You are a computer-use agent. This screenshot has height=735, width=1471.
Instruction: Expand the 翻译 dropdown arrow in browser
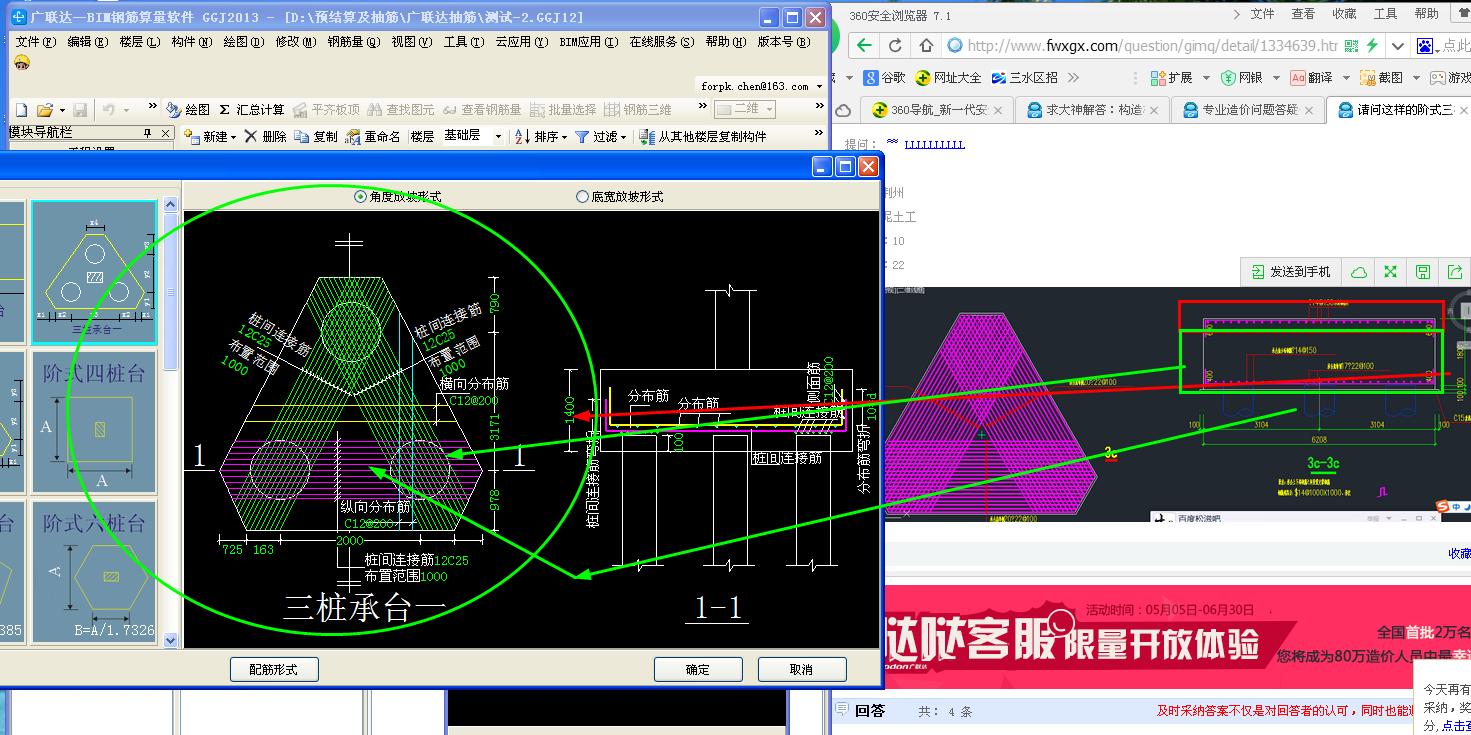[1345, 78]
